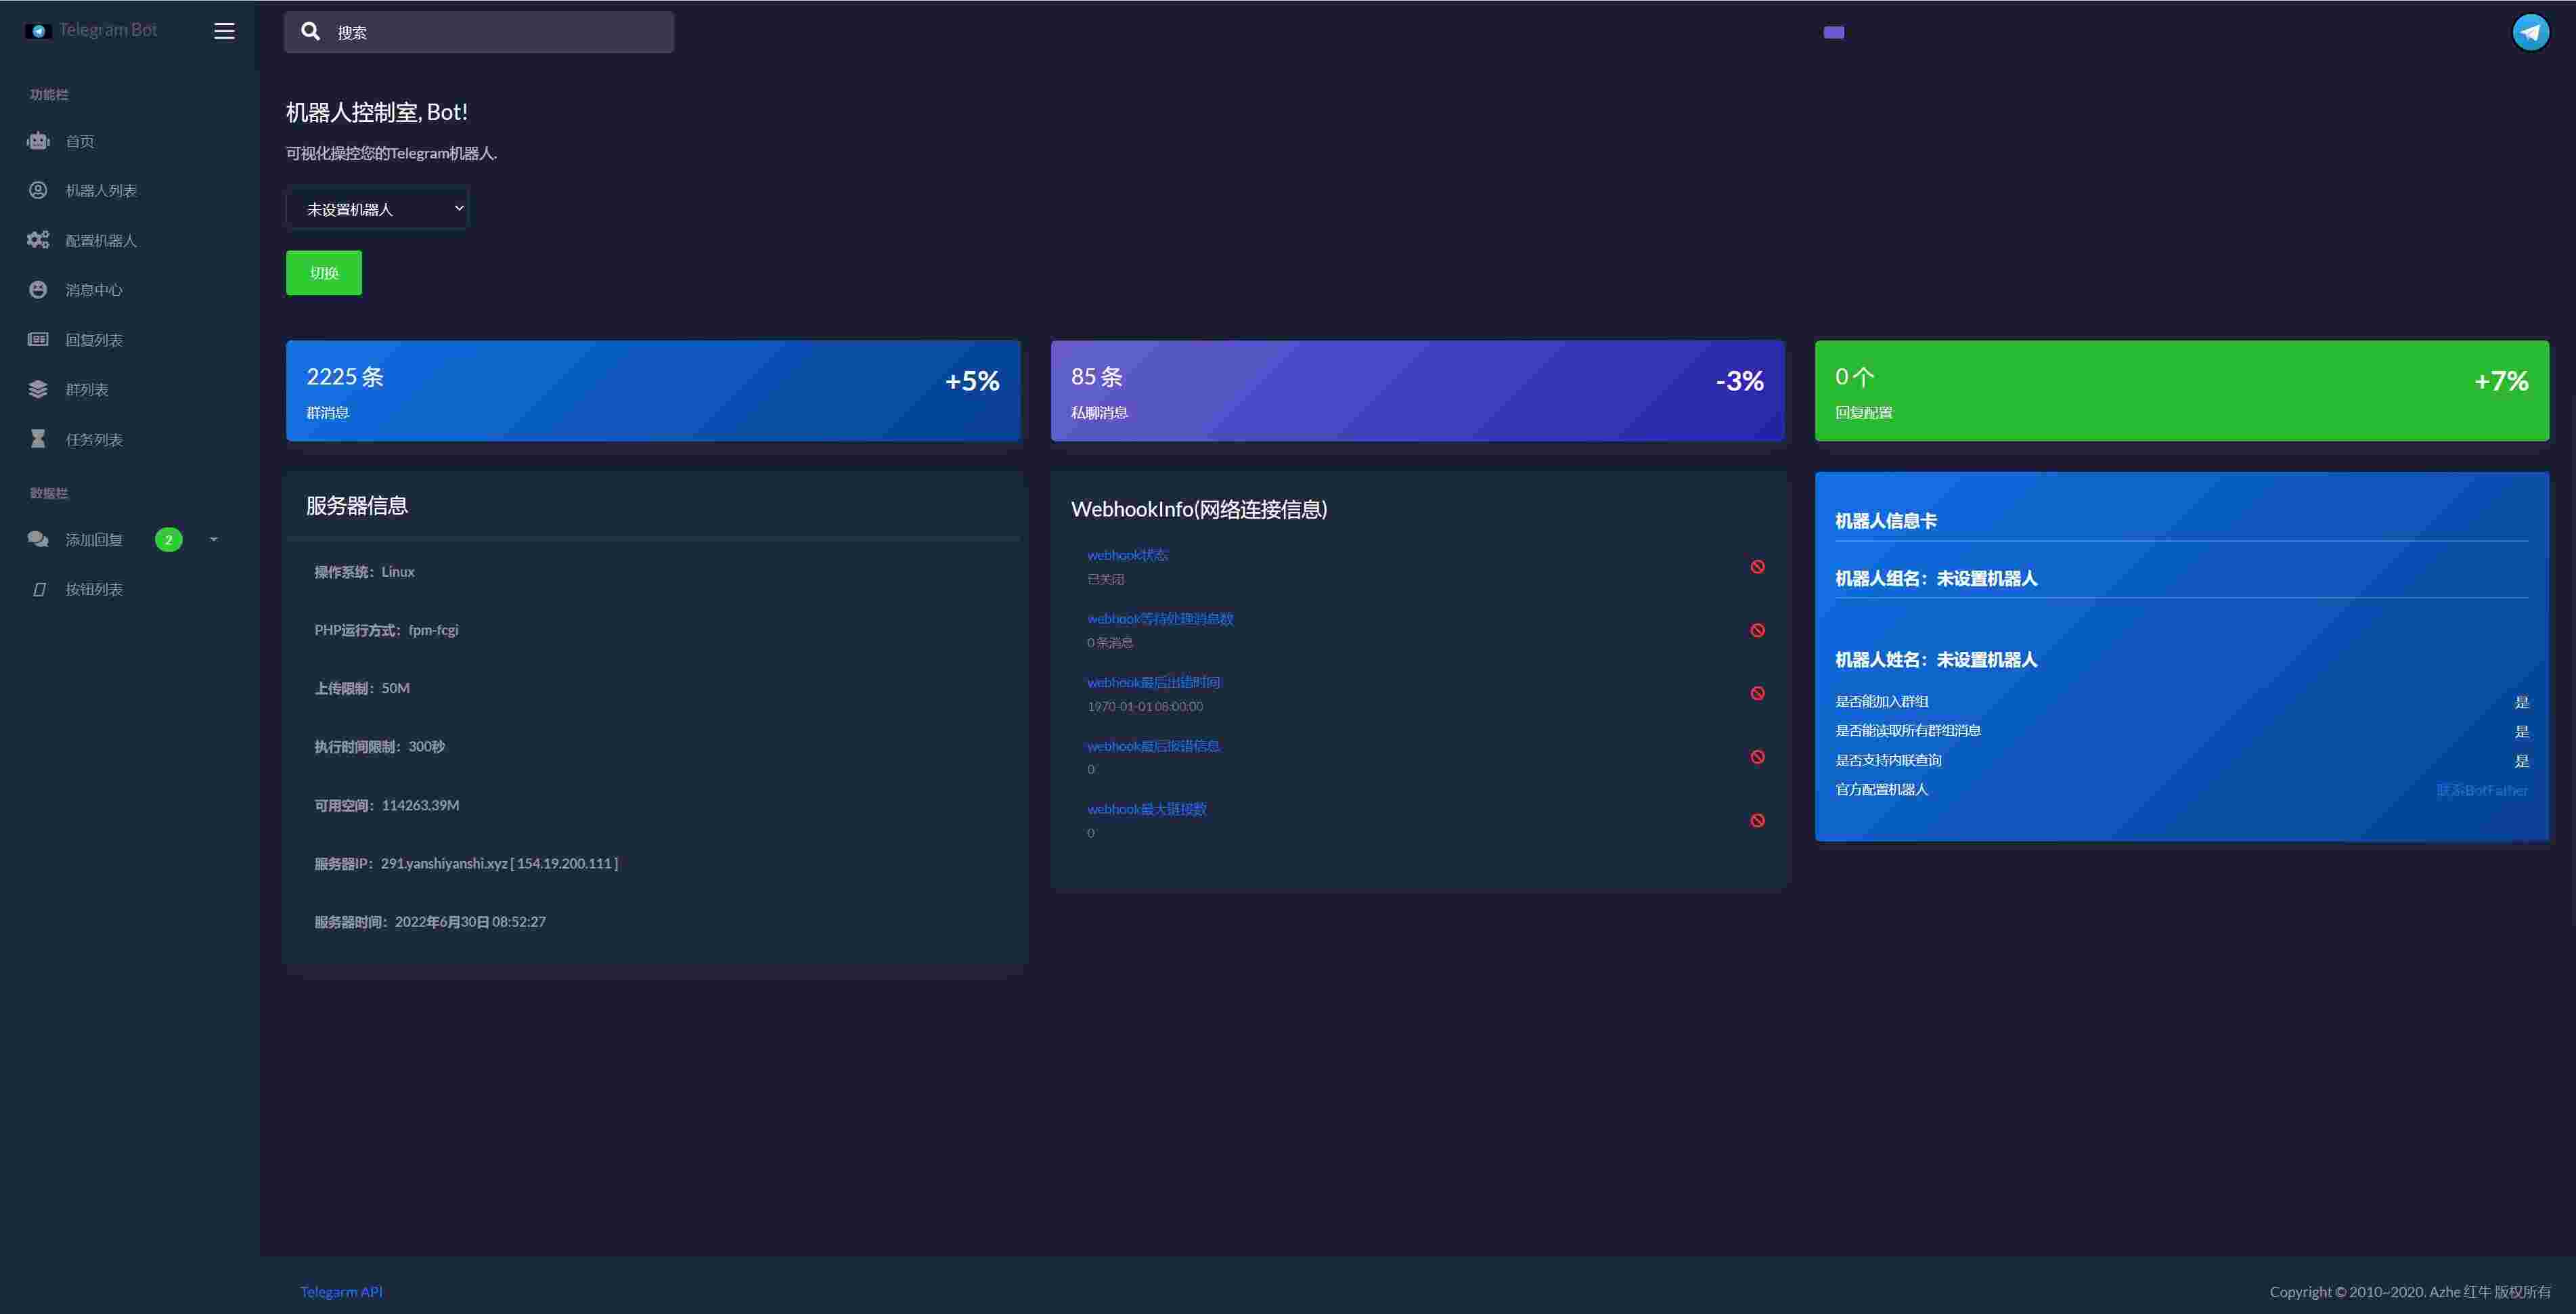Click the hamburger menu icon
Image resolution: width=2576 pixels, height=1314 pixels.
coord(224,31)
